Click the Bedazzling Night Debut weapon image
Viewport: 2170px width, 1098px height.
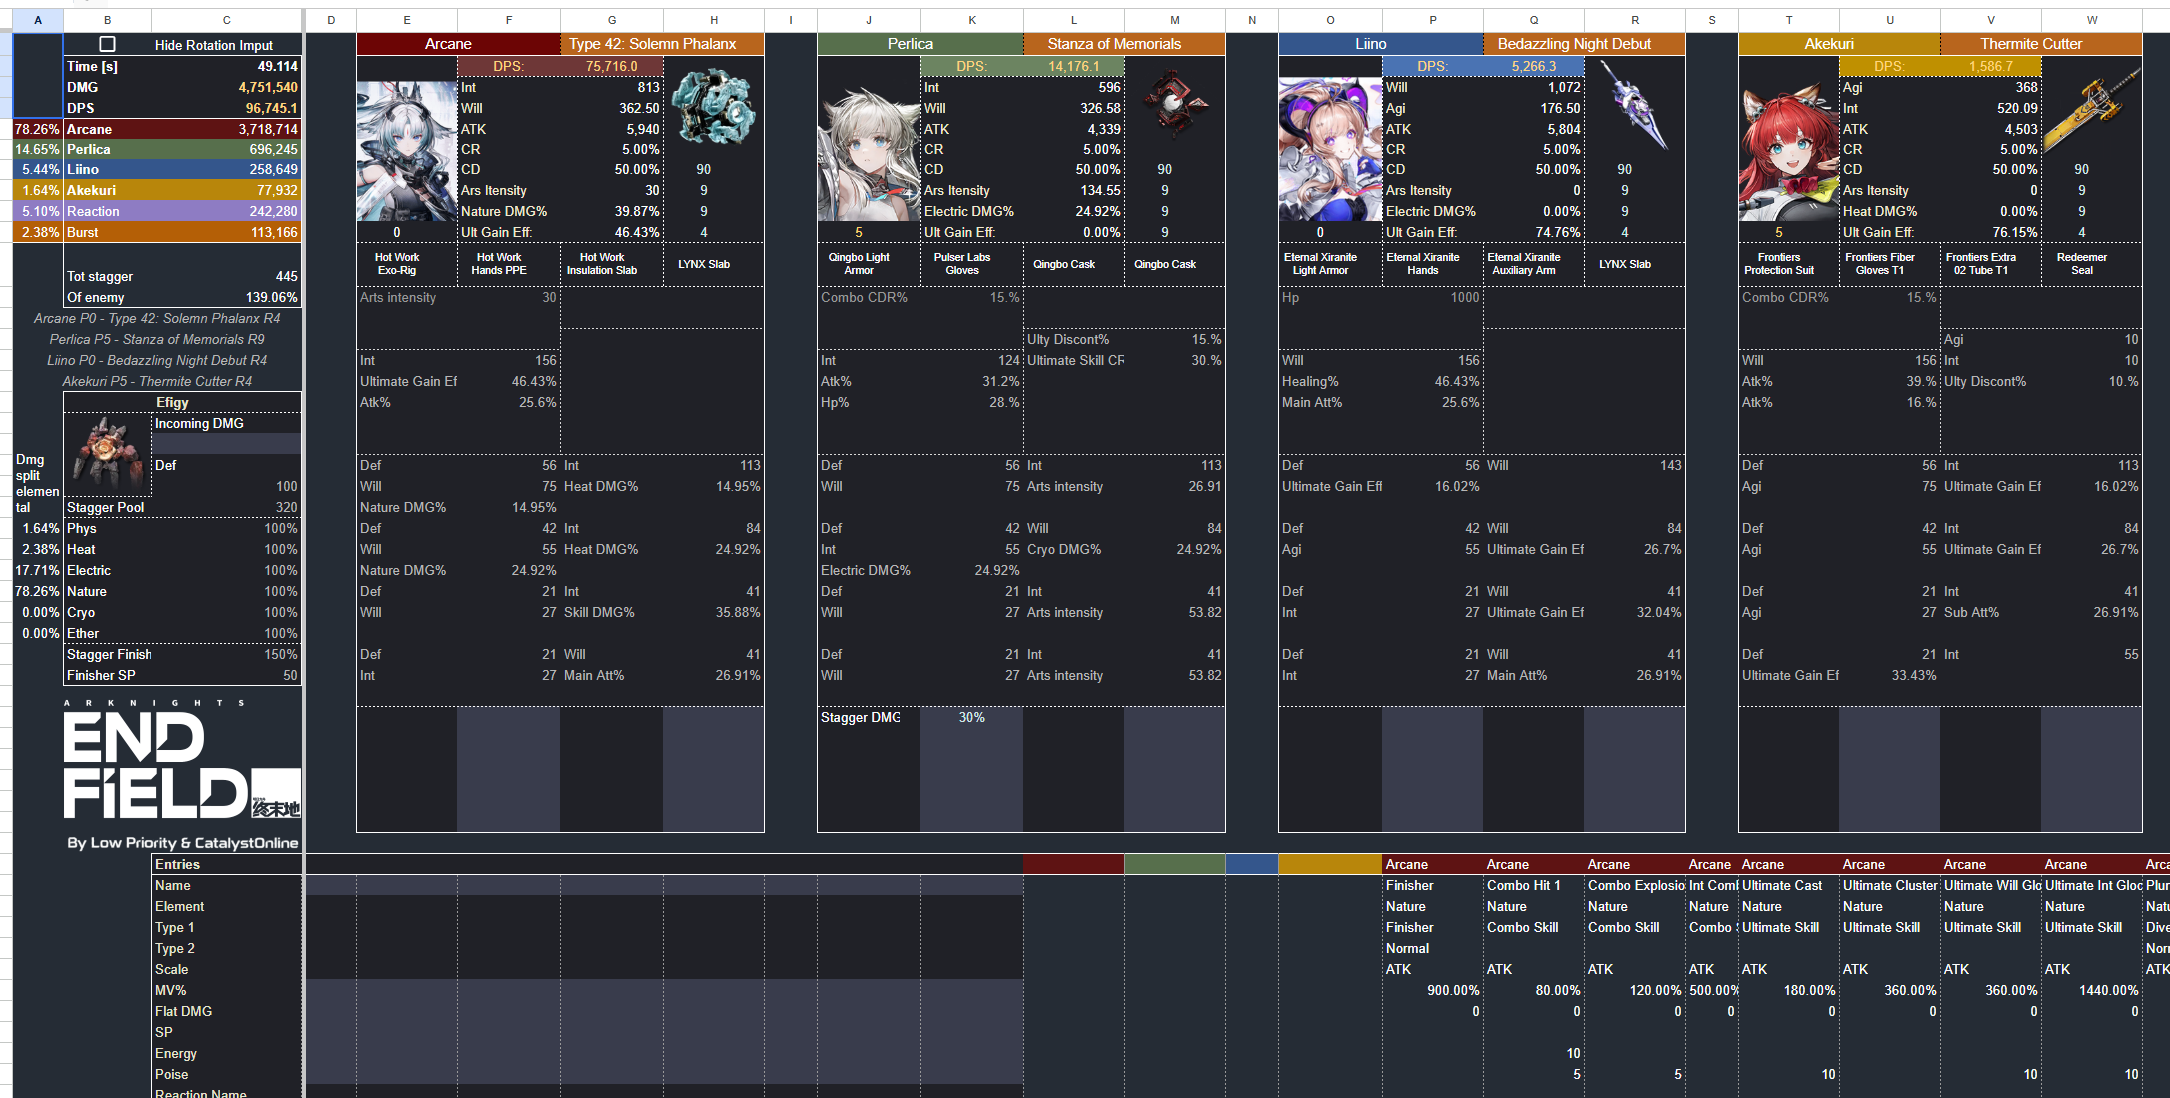pyautogui.click(x=1634, y=104)
